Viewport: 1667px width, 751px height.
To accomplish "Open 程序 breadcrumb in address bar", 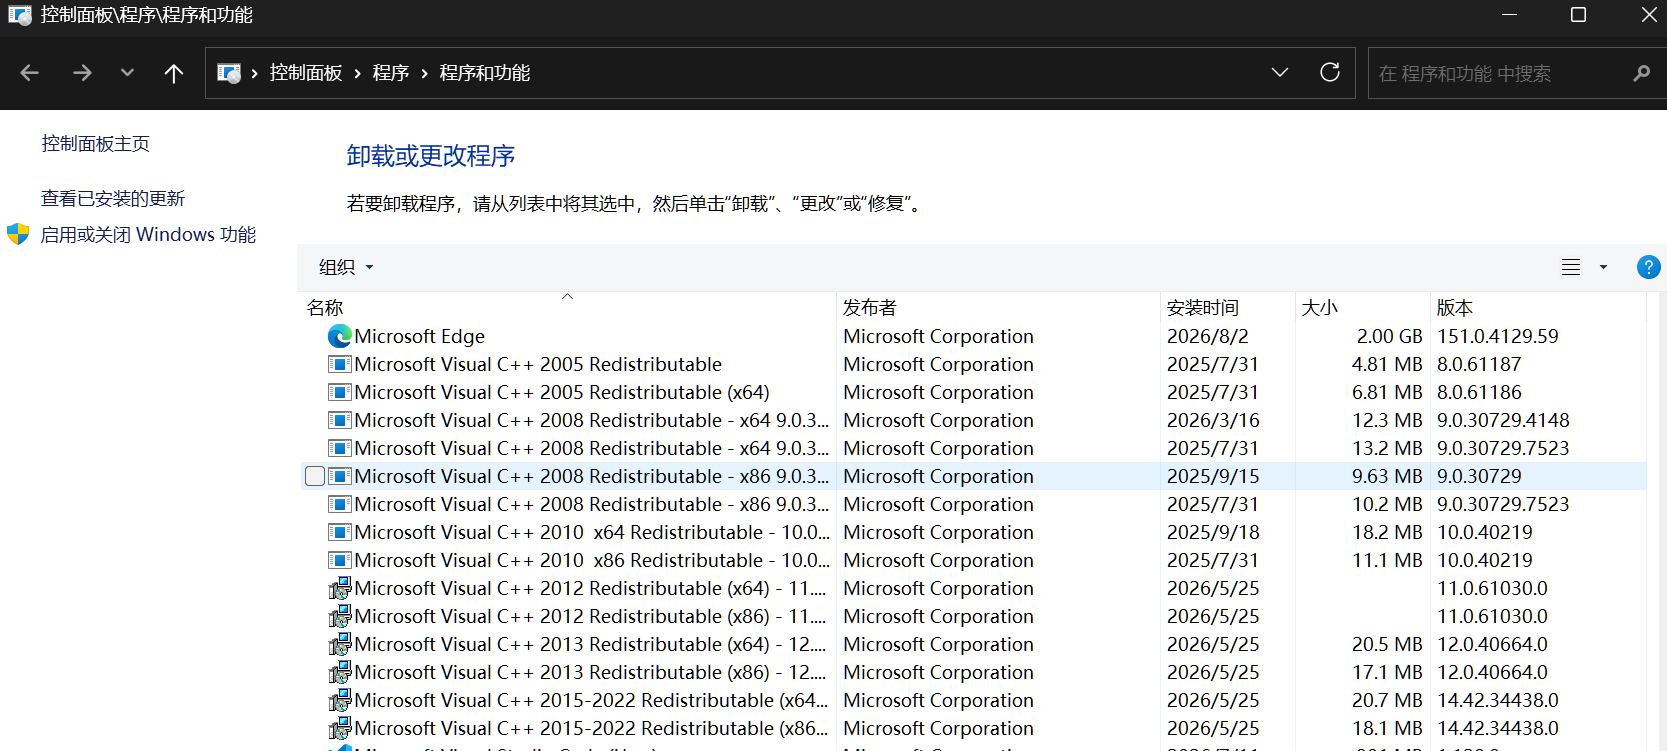I will 391,73.
